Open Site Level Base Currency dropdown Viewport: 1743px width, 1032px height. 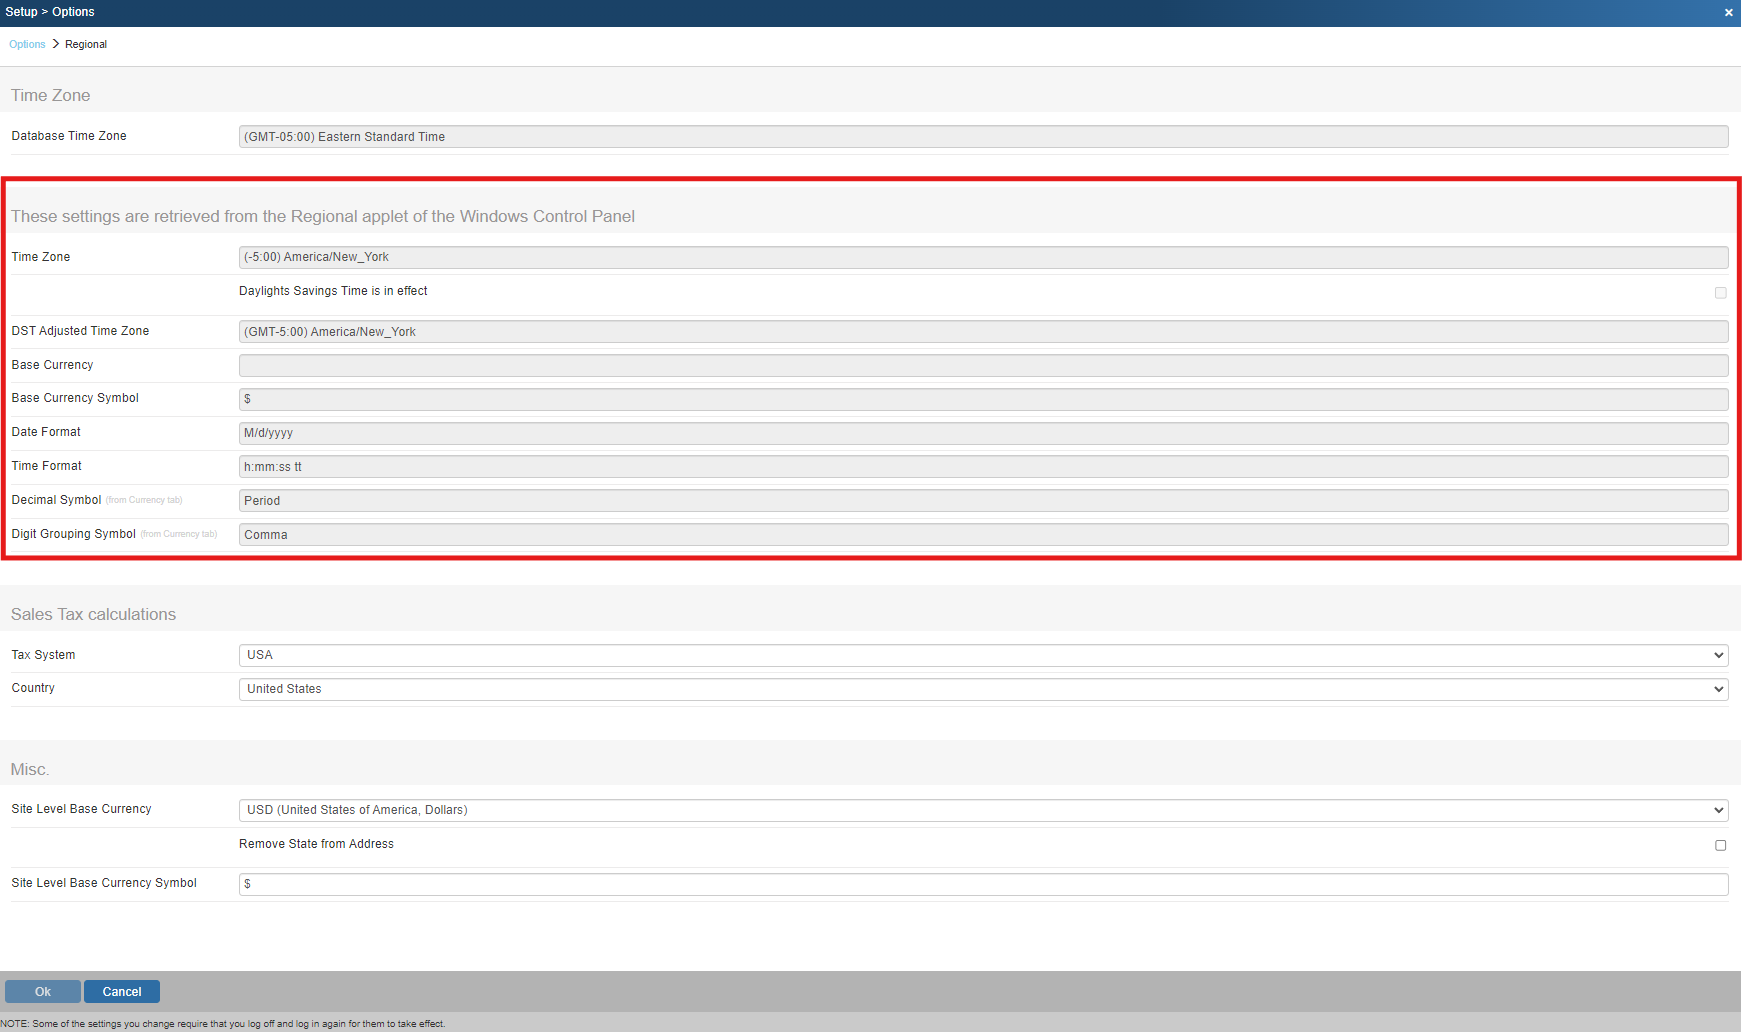pos(982,810)
